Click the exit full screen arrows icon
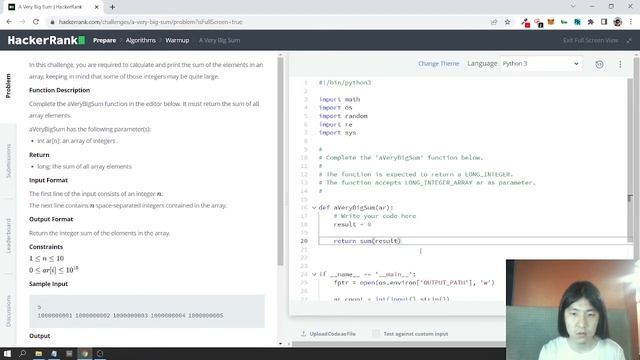640x360 pixels. click(x=629, y=40)
